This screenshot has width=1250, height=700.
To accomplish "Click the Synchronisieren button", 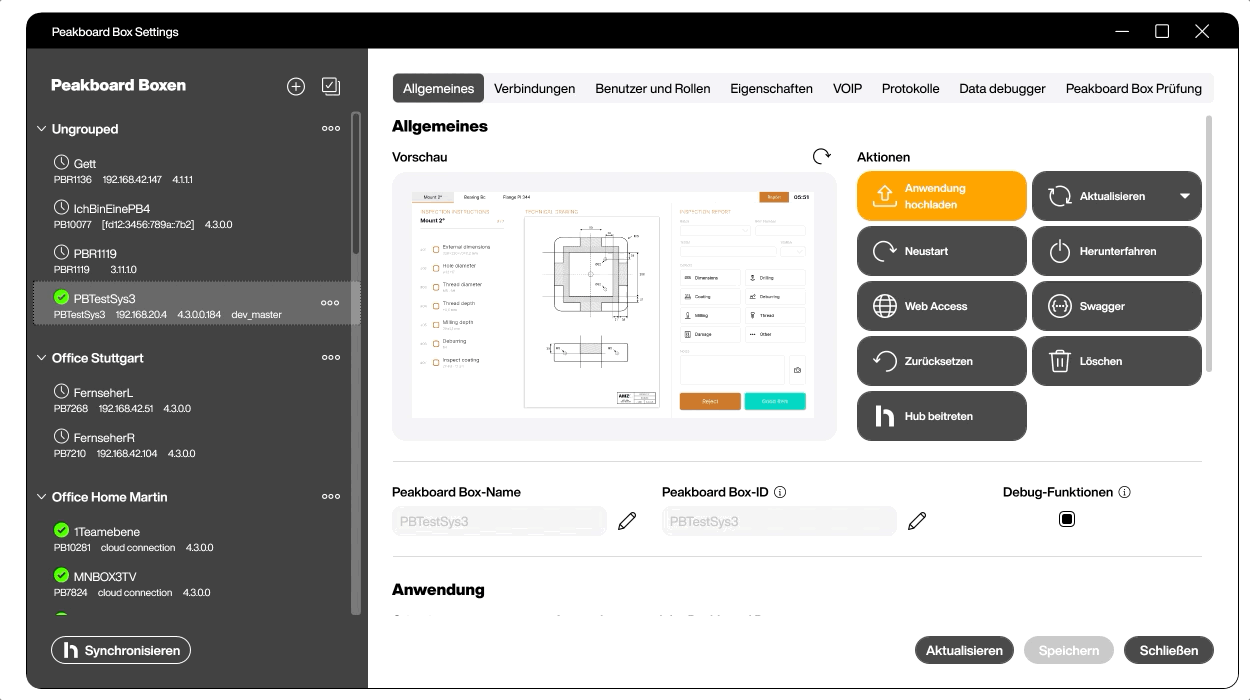I will click(x=121, y=650).
